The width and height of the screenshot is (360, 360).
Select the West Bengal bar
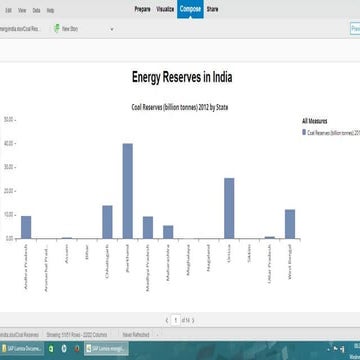pyautogui.click(x=290, y=224)
